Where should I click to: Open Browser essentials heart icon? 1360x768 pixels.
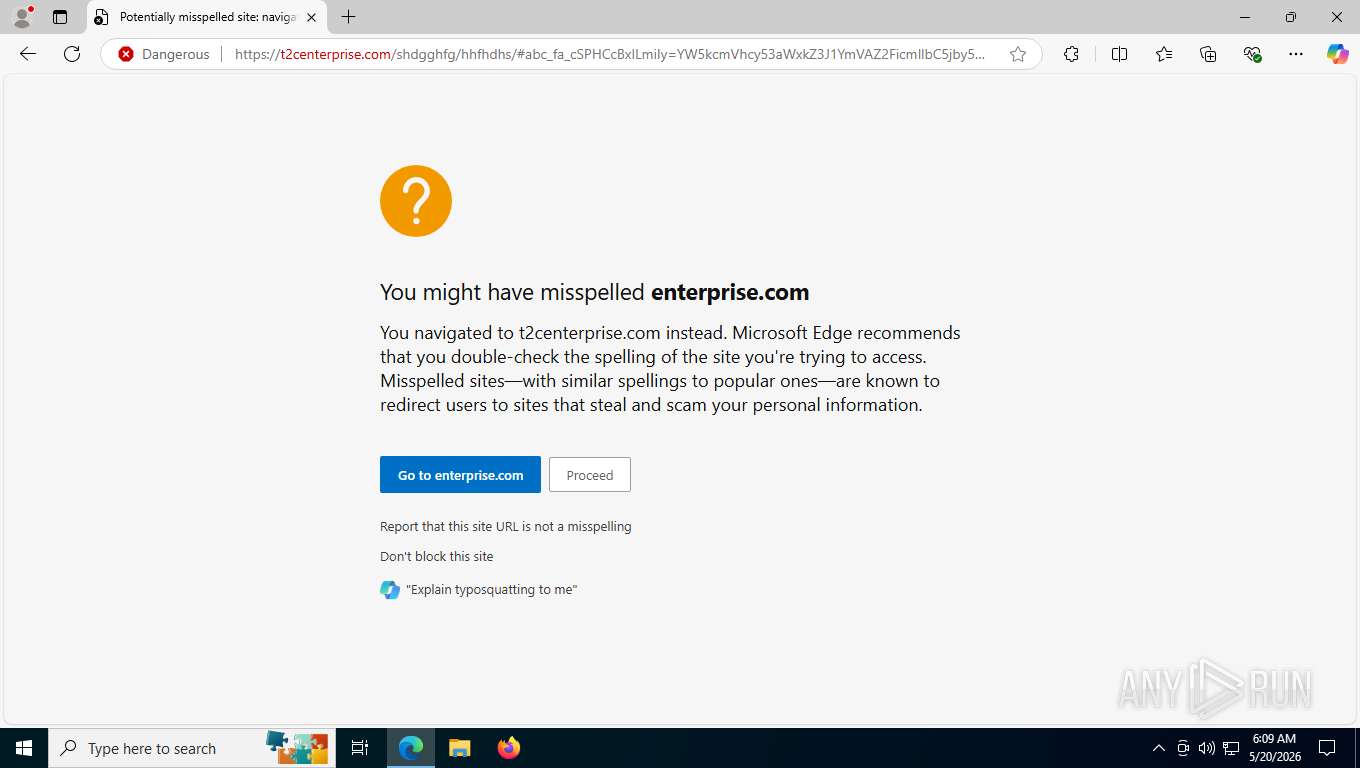[1252, 54]
